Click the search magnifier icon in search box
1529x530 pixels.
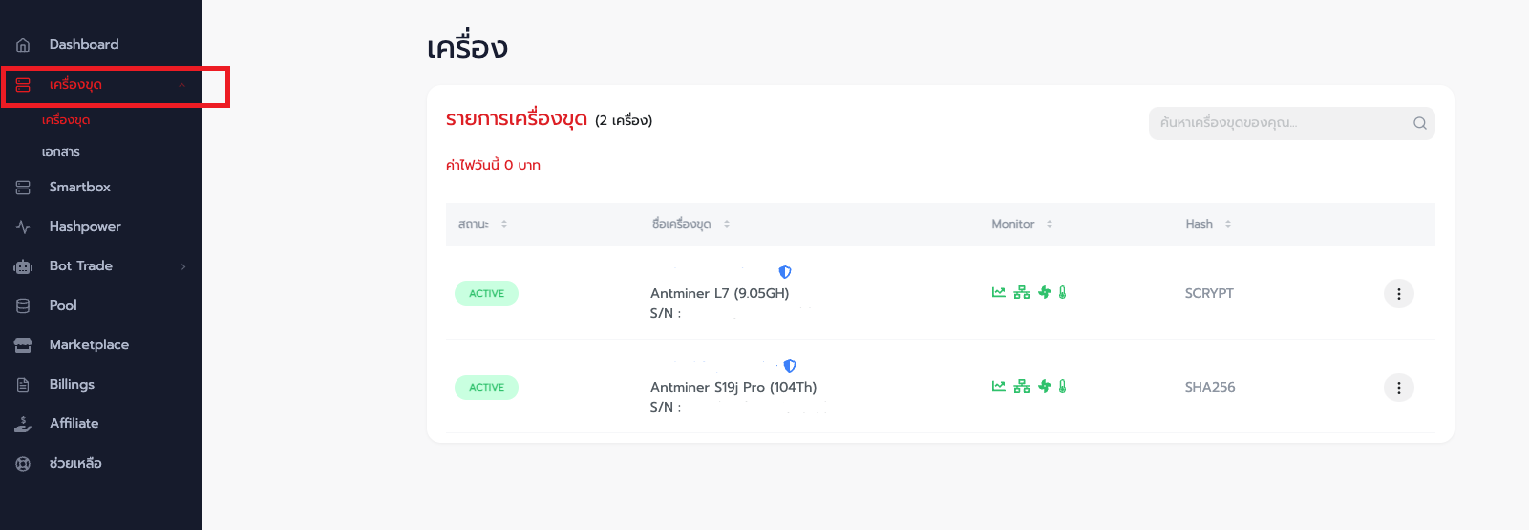point(1419,124)
